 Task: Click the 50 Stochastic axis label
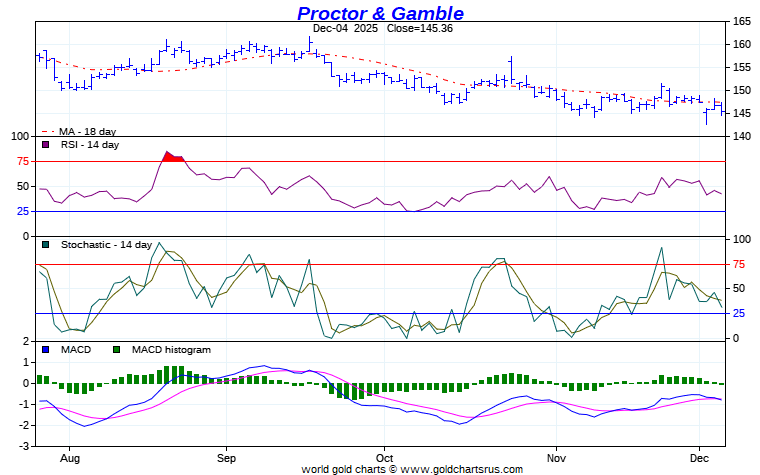click(739, 288)
